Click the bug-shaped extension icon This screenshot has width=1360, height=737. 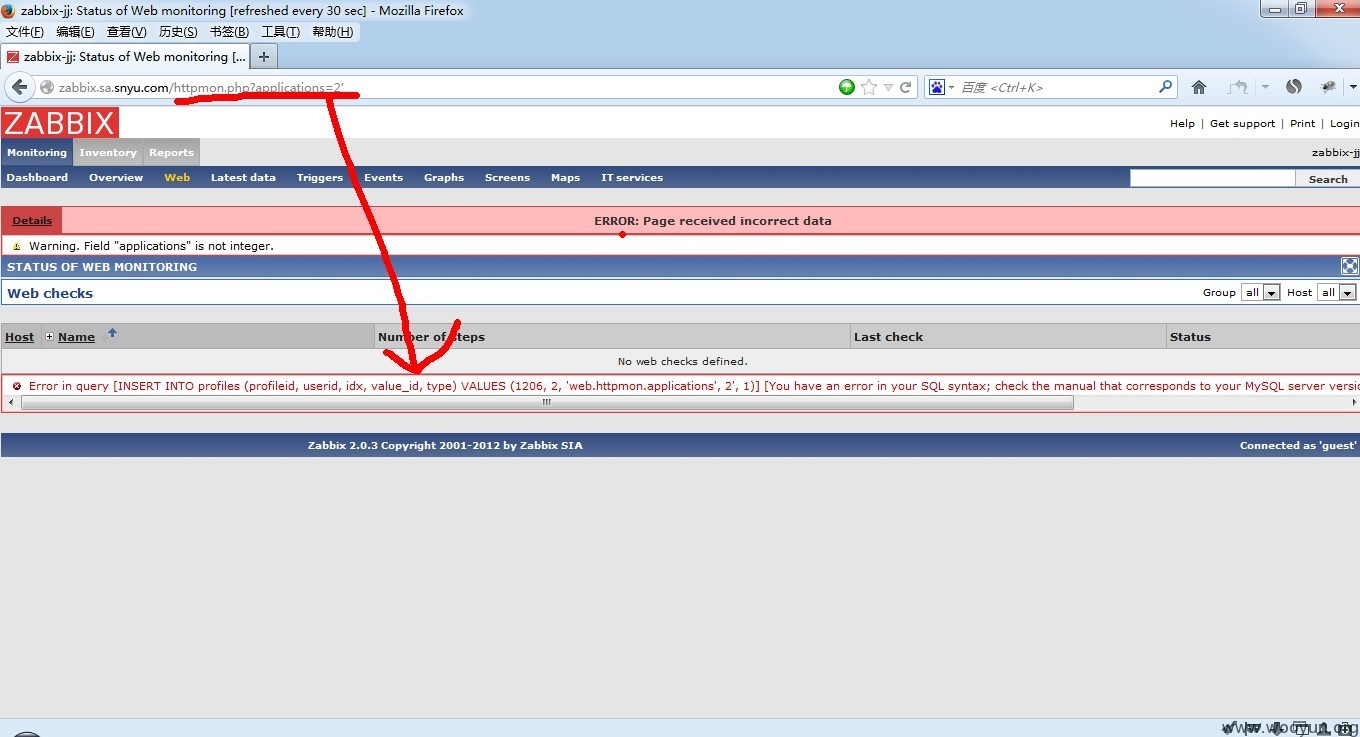coord(1328,87)
